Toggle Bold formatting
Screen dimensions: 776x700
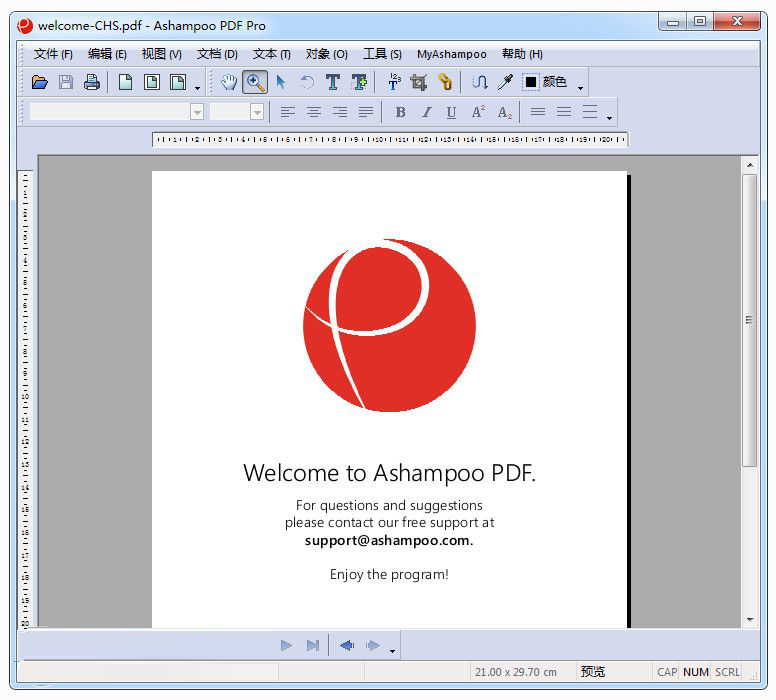tap(400, 112)
